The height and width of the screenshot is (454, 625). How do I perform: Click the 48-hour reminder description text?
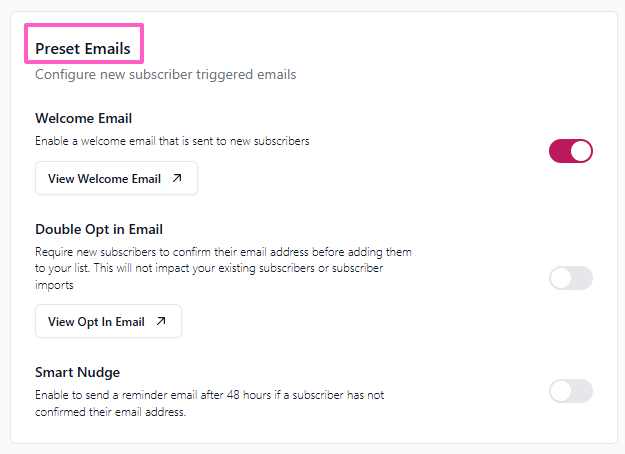pyautogui.click(x=210, y=403)
